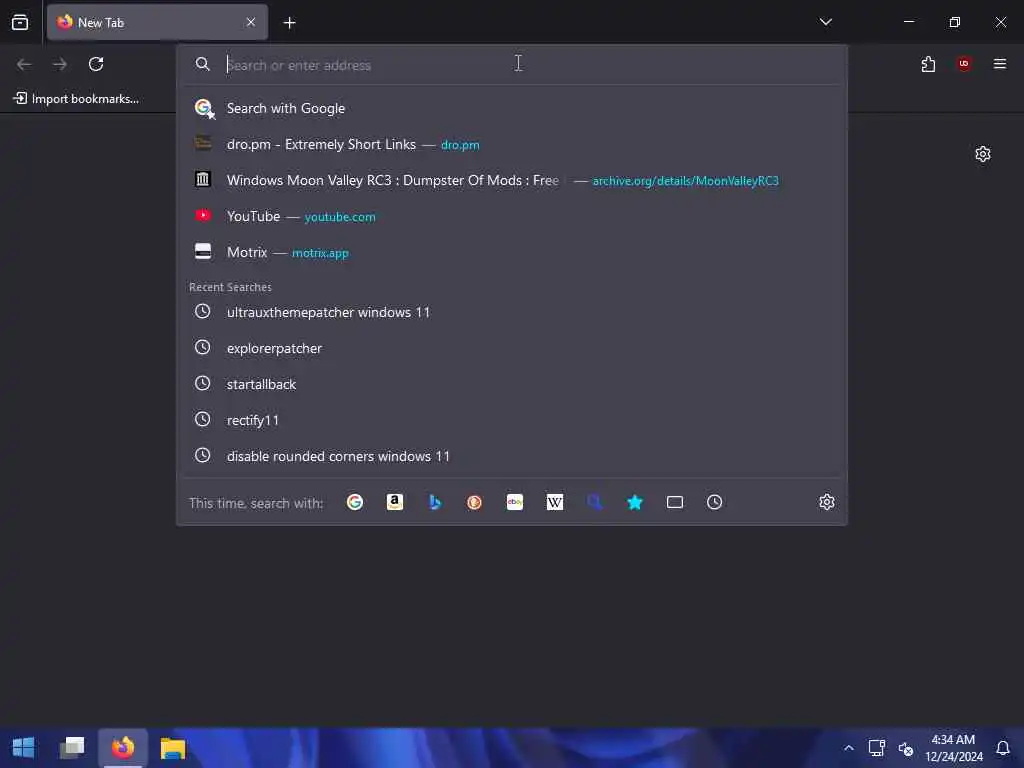
Task: Go forward with the forward arrow
Action: pyautogui.click(x=60, y=64)
